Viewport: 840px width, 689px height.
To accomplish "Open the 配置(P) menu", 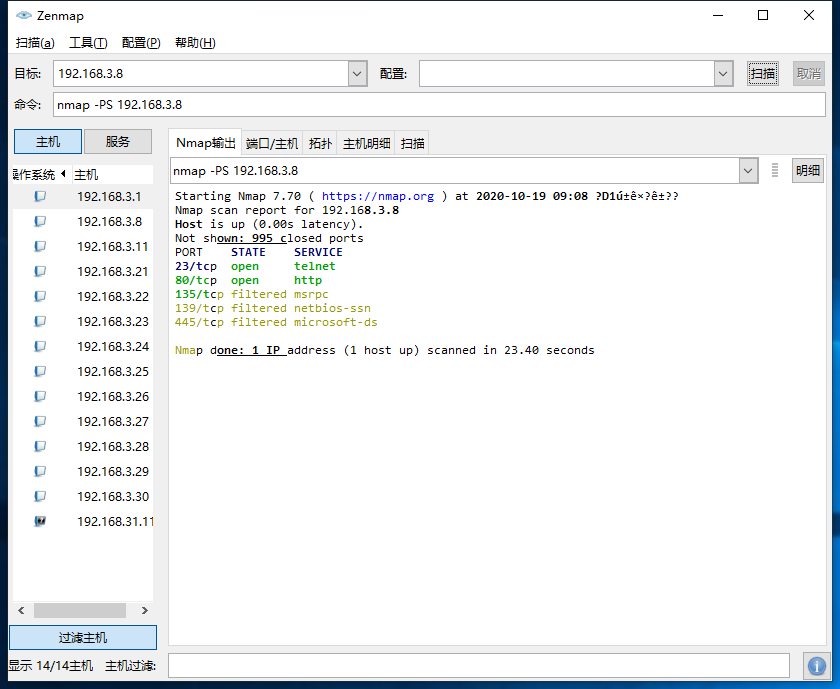I will (x=141, y=43).
